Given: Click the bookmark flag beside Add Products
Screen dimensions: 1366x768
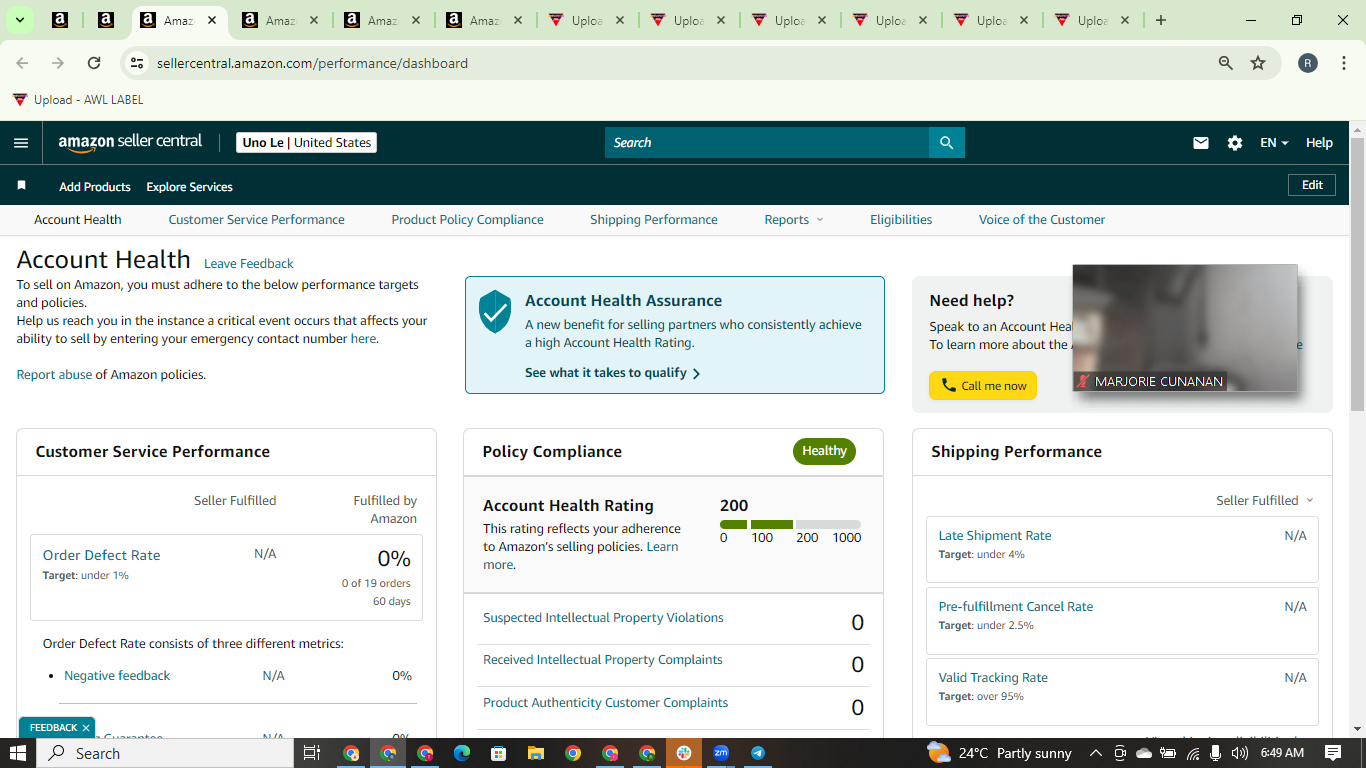Looking at the screenshot, I should click(21, 186).
